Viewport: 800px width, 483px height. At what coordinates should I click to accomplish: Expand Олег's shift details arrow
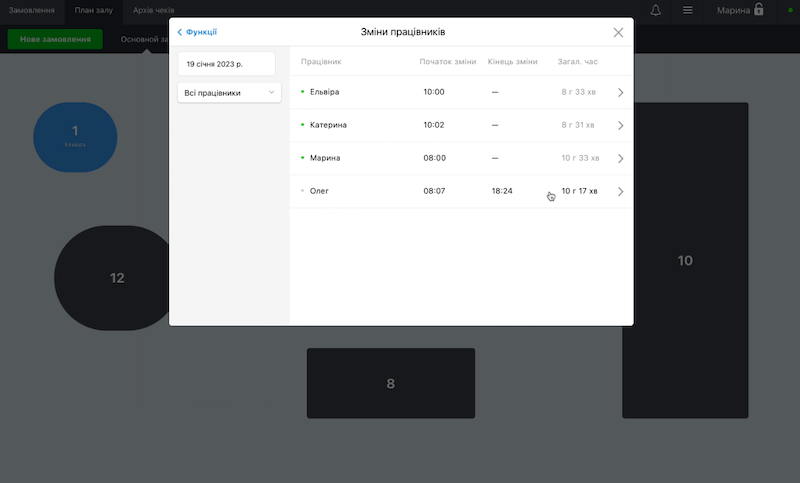point(620,191)
